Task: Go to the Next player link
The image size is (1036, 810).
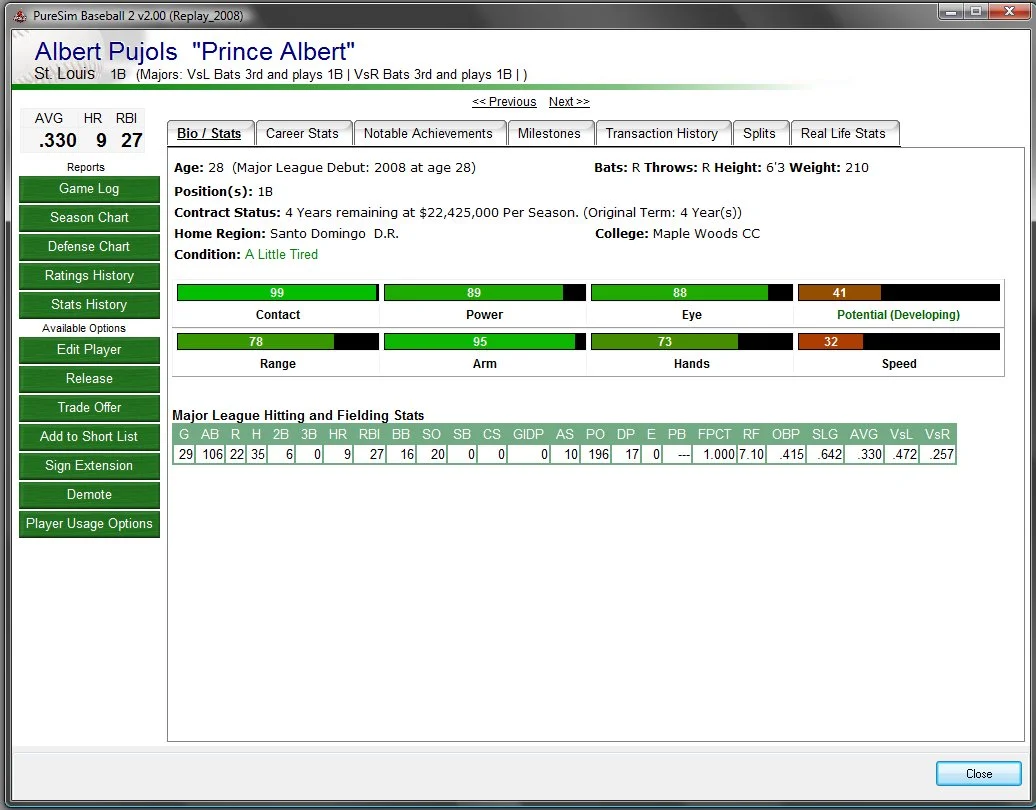Action: 569,102
